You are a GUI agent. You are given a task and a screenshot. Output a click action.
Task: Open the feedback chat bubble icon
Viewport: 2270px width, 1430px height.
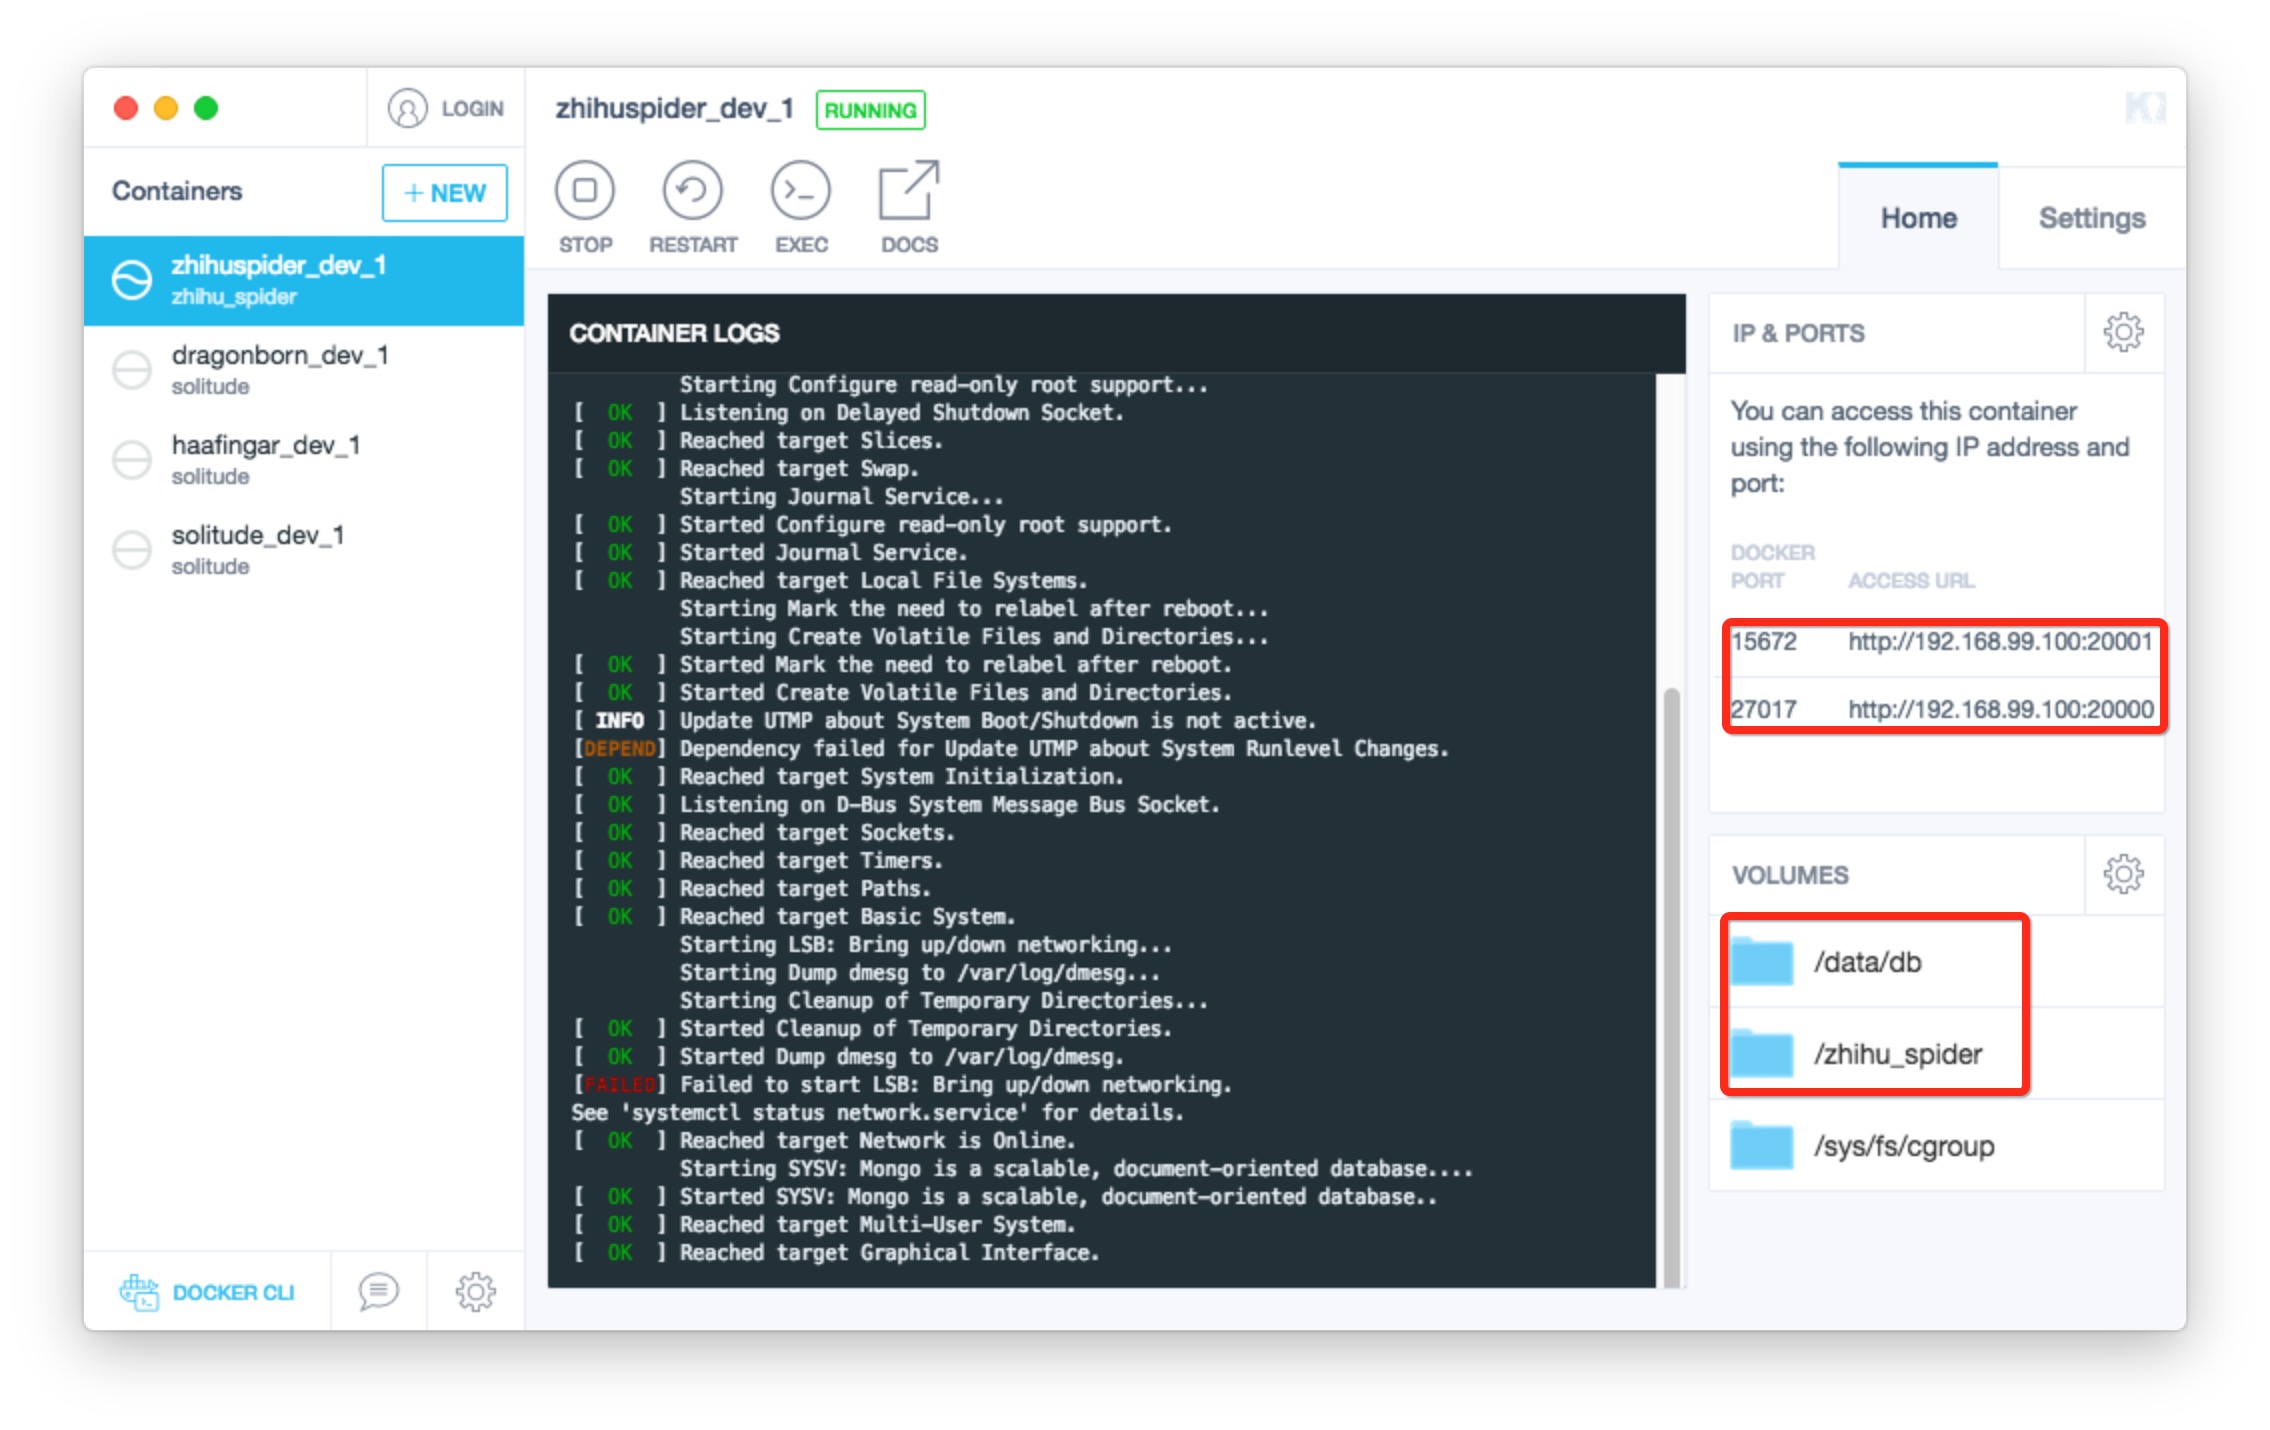click(378, 1291)
